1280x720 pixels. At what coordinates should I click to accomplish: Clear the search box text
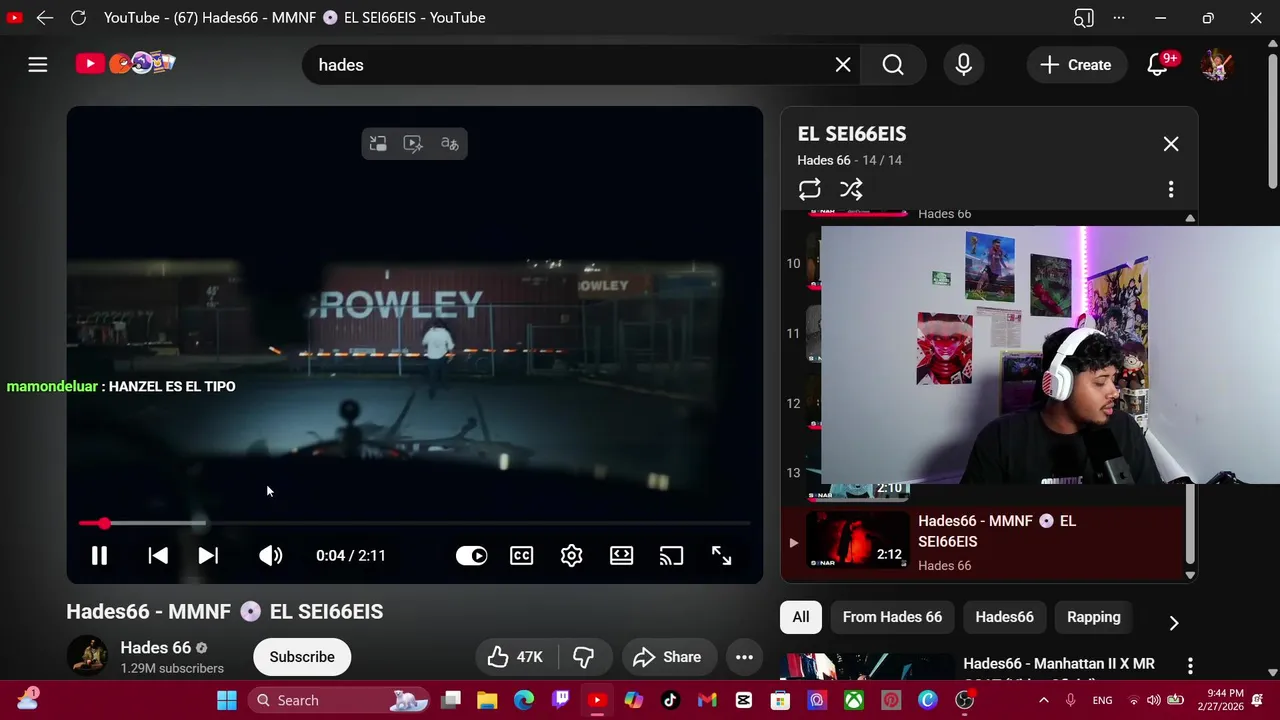(843, 65)
